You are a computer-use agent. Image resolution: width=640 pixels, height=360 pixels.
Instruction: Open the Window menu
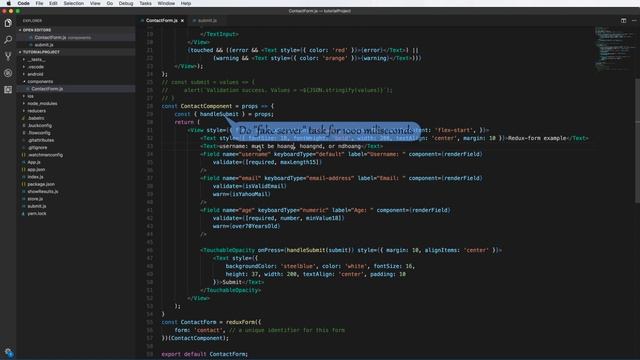coord(166,3)
